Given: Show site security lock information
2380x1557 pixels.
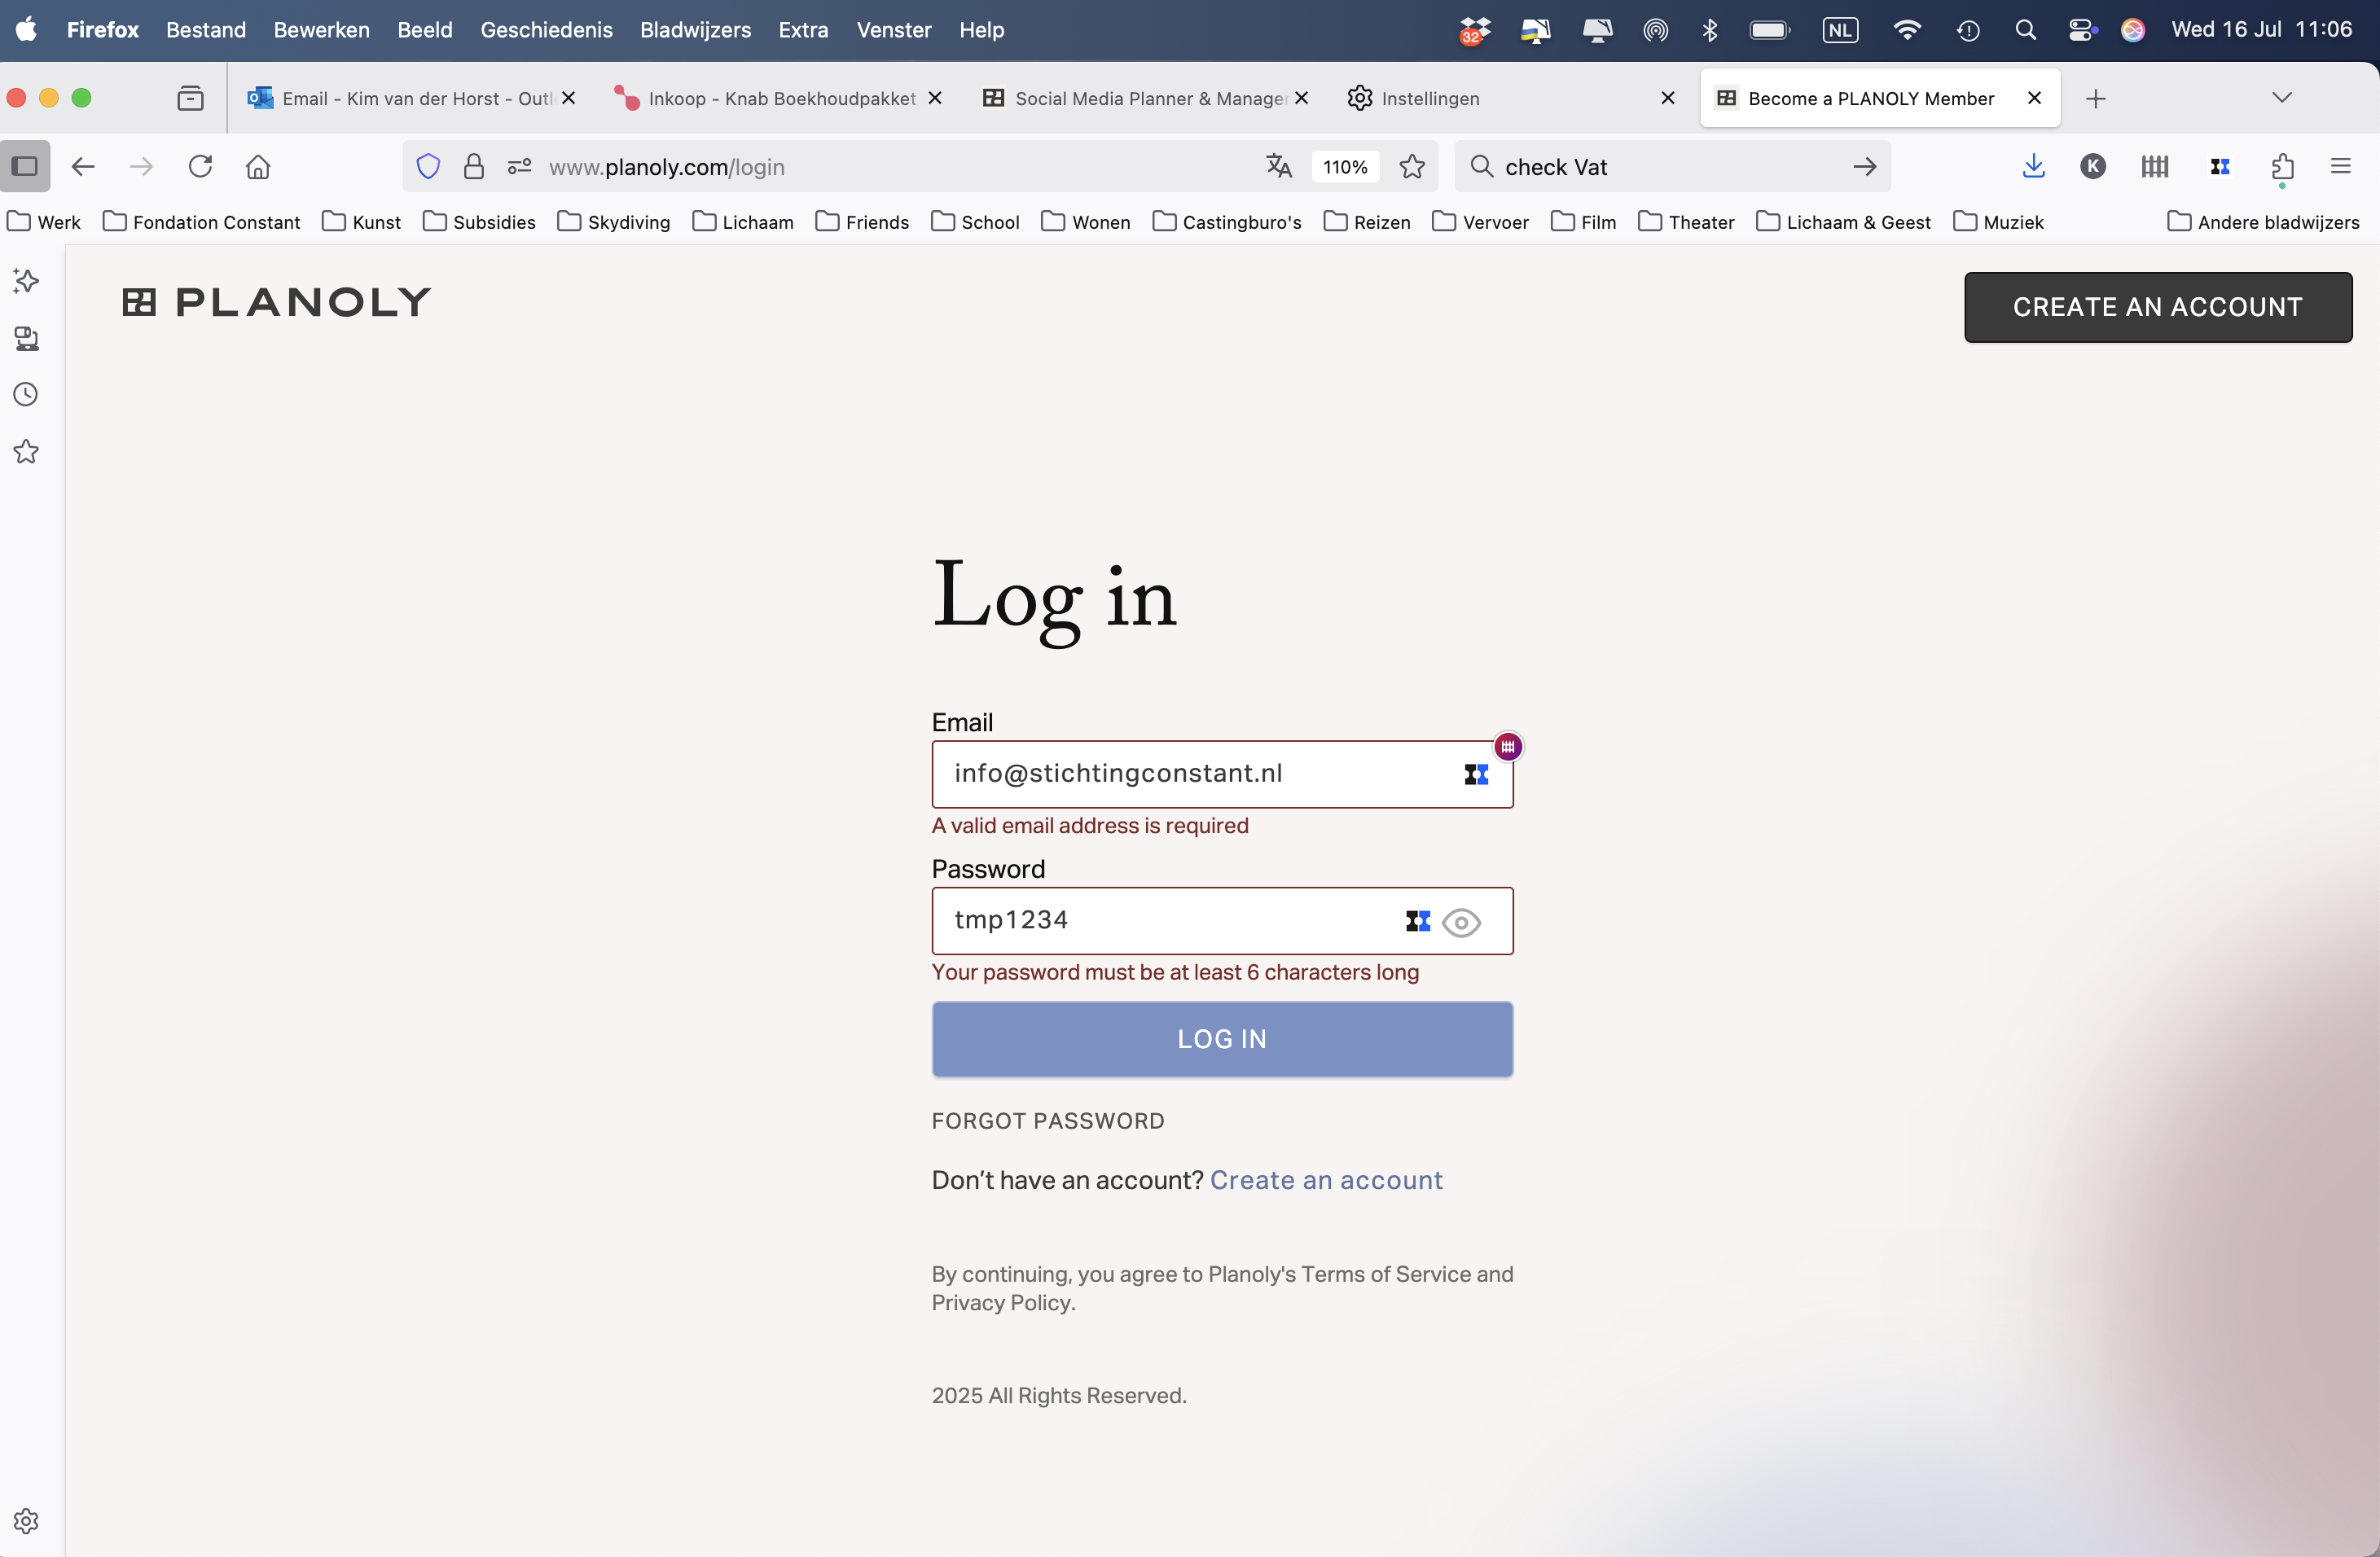Looking at the screenshot, I should [x=474, y=166].
